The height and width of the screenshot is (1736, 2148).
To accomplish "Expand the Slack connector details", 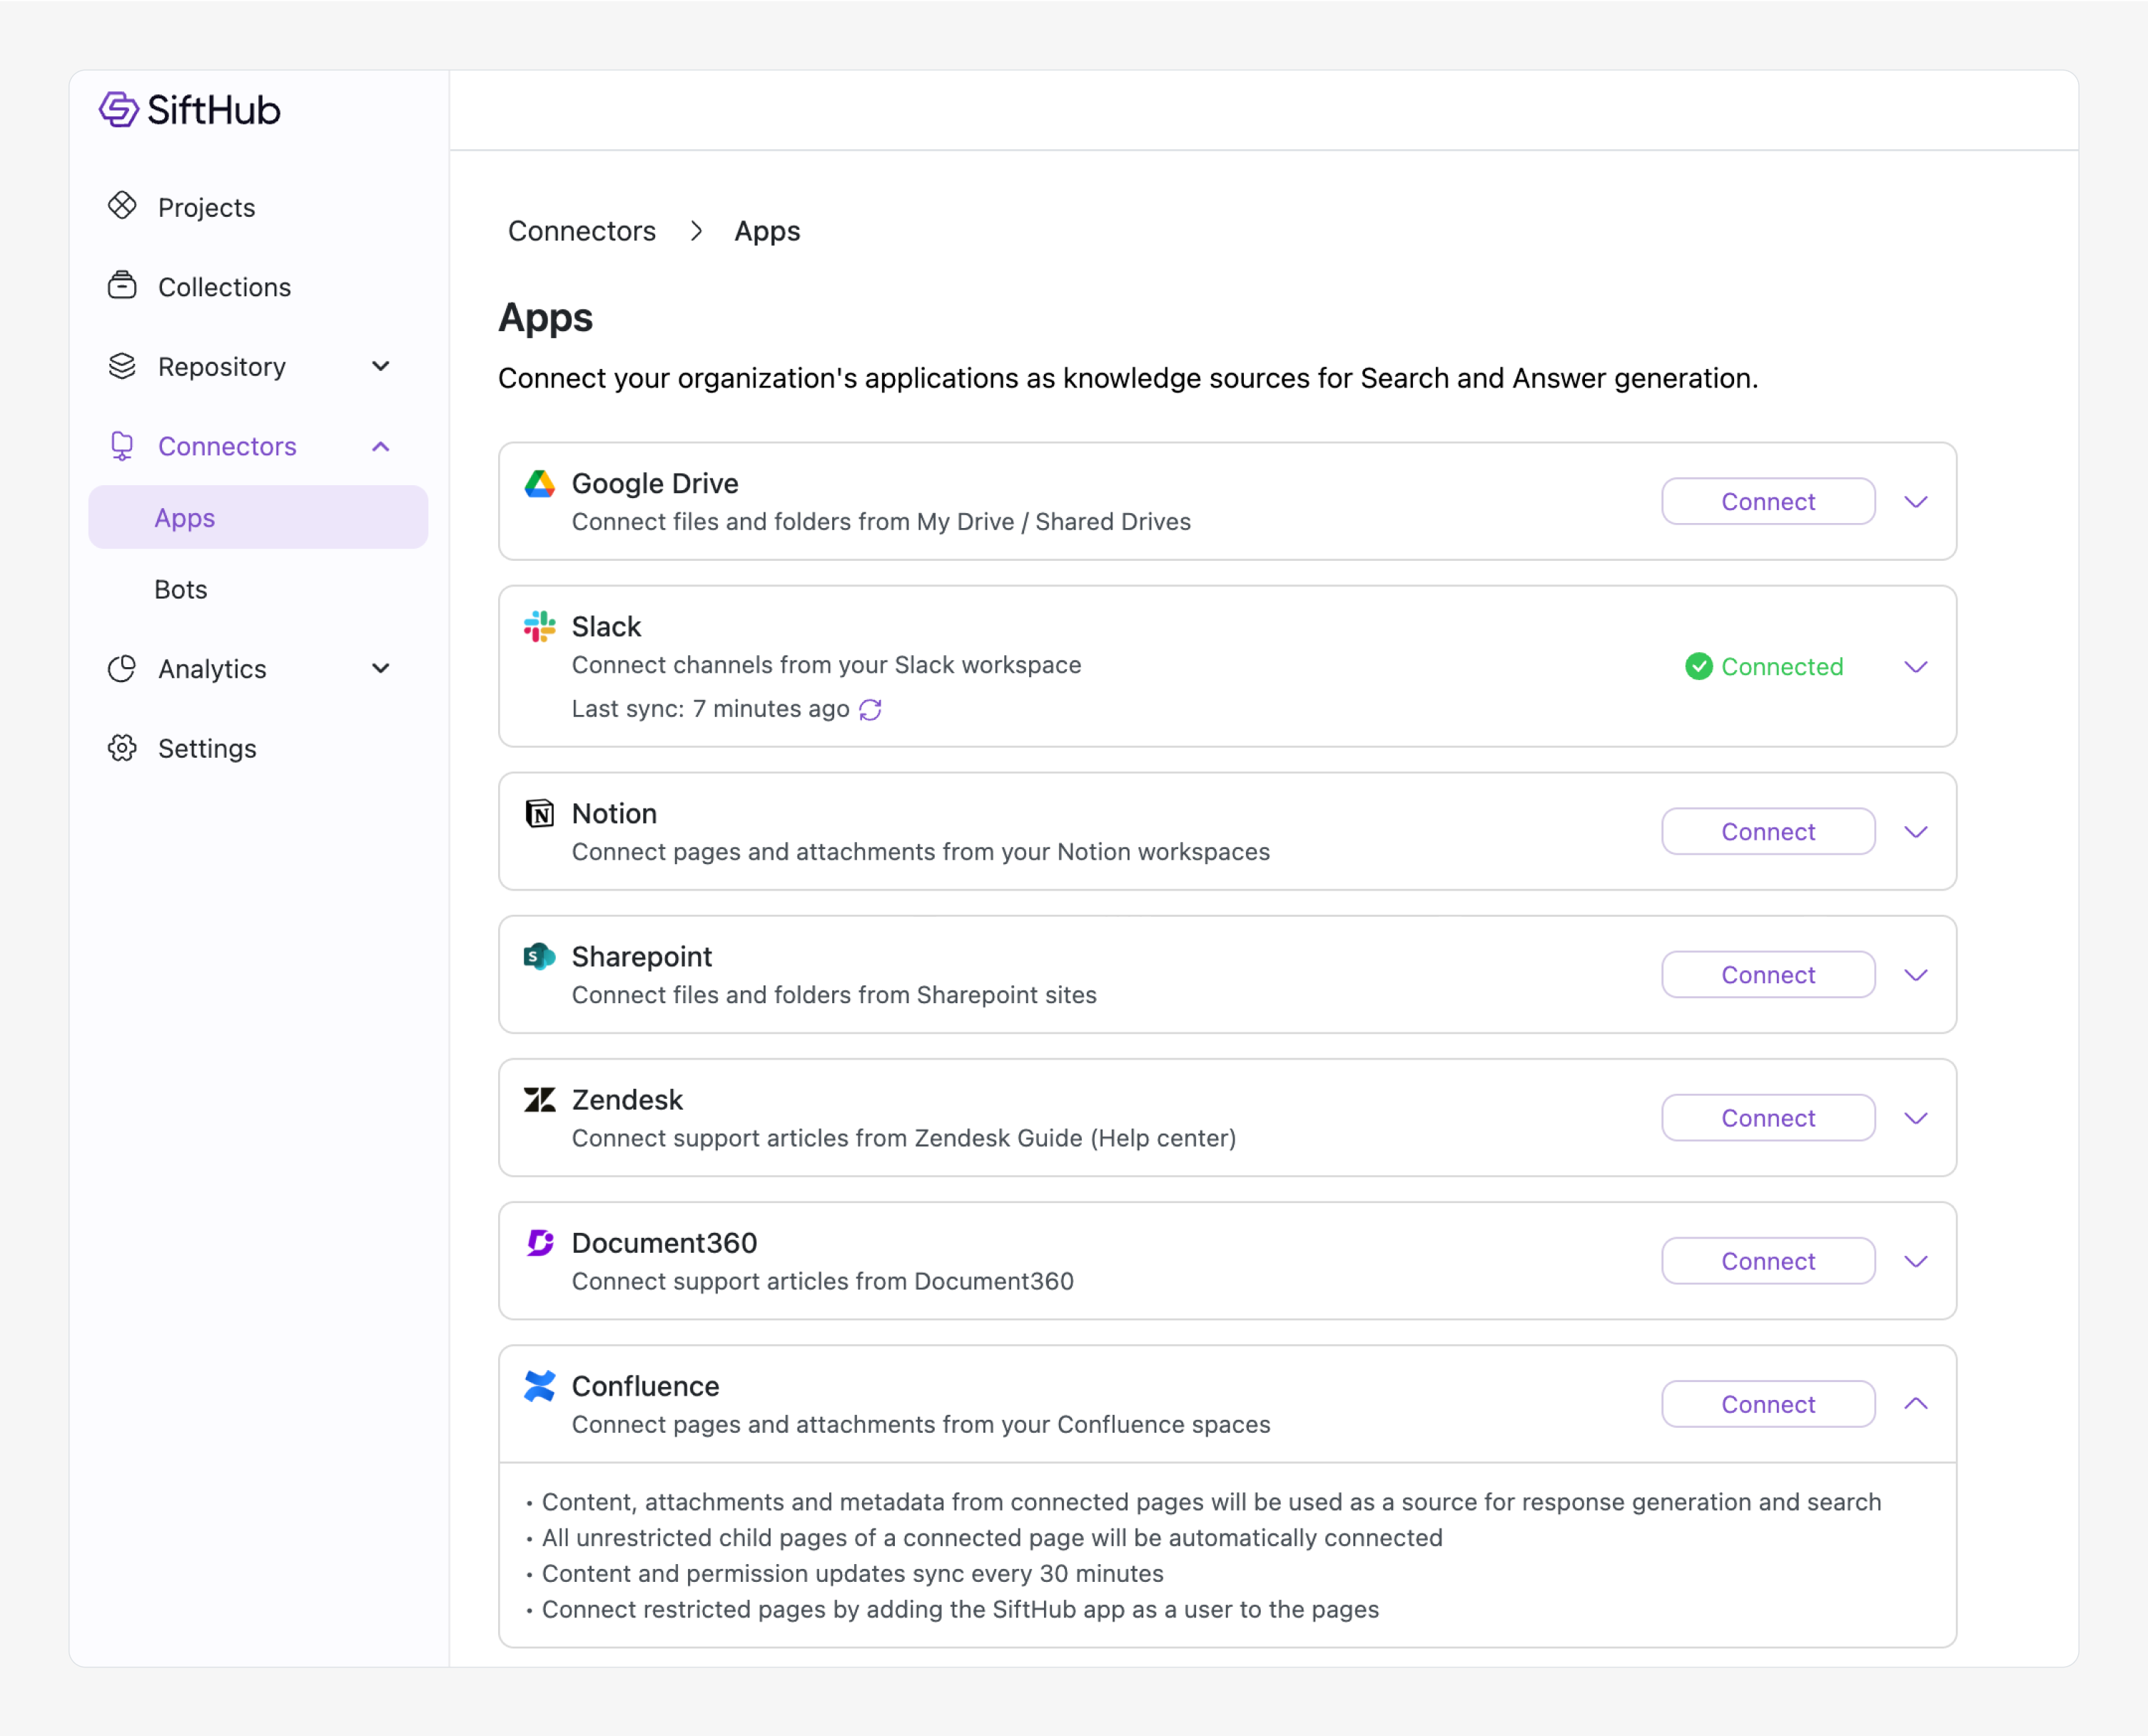I will pos(1915,667).
